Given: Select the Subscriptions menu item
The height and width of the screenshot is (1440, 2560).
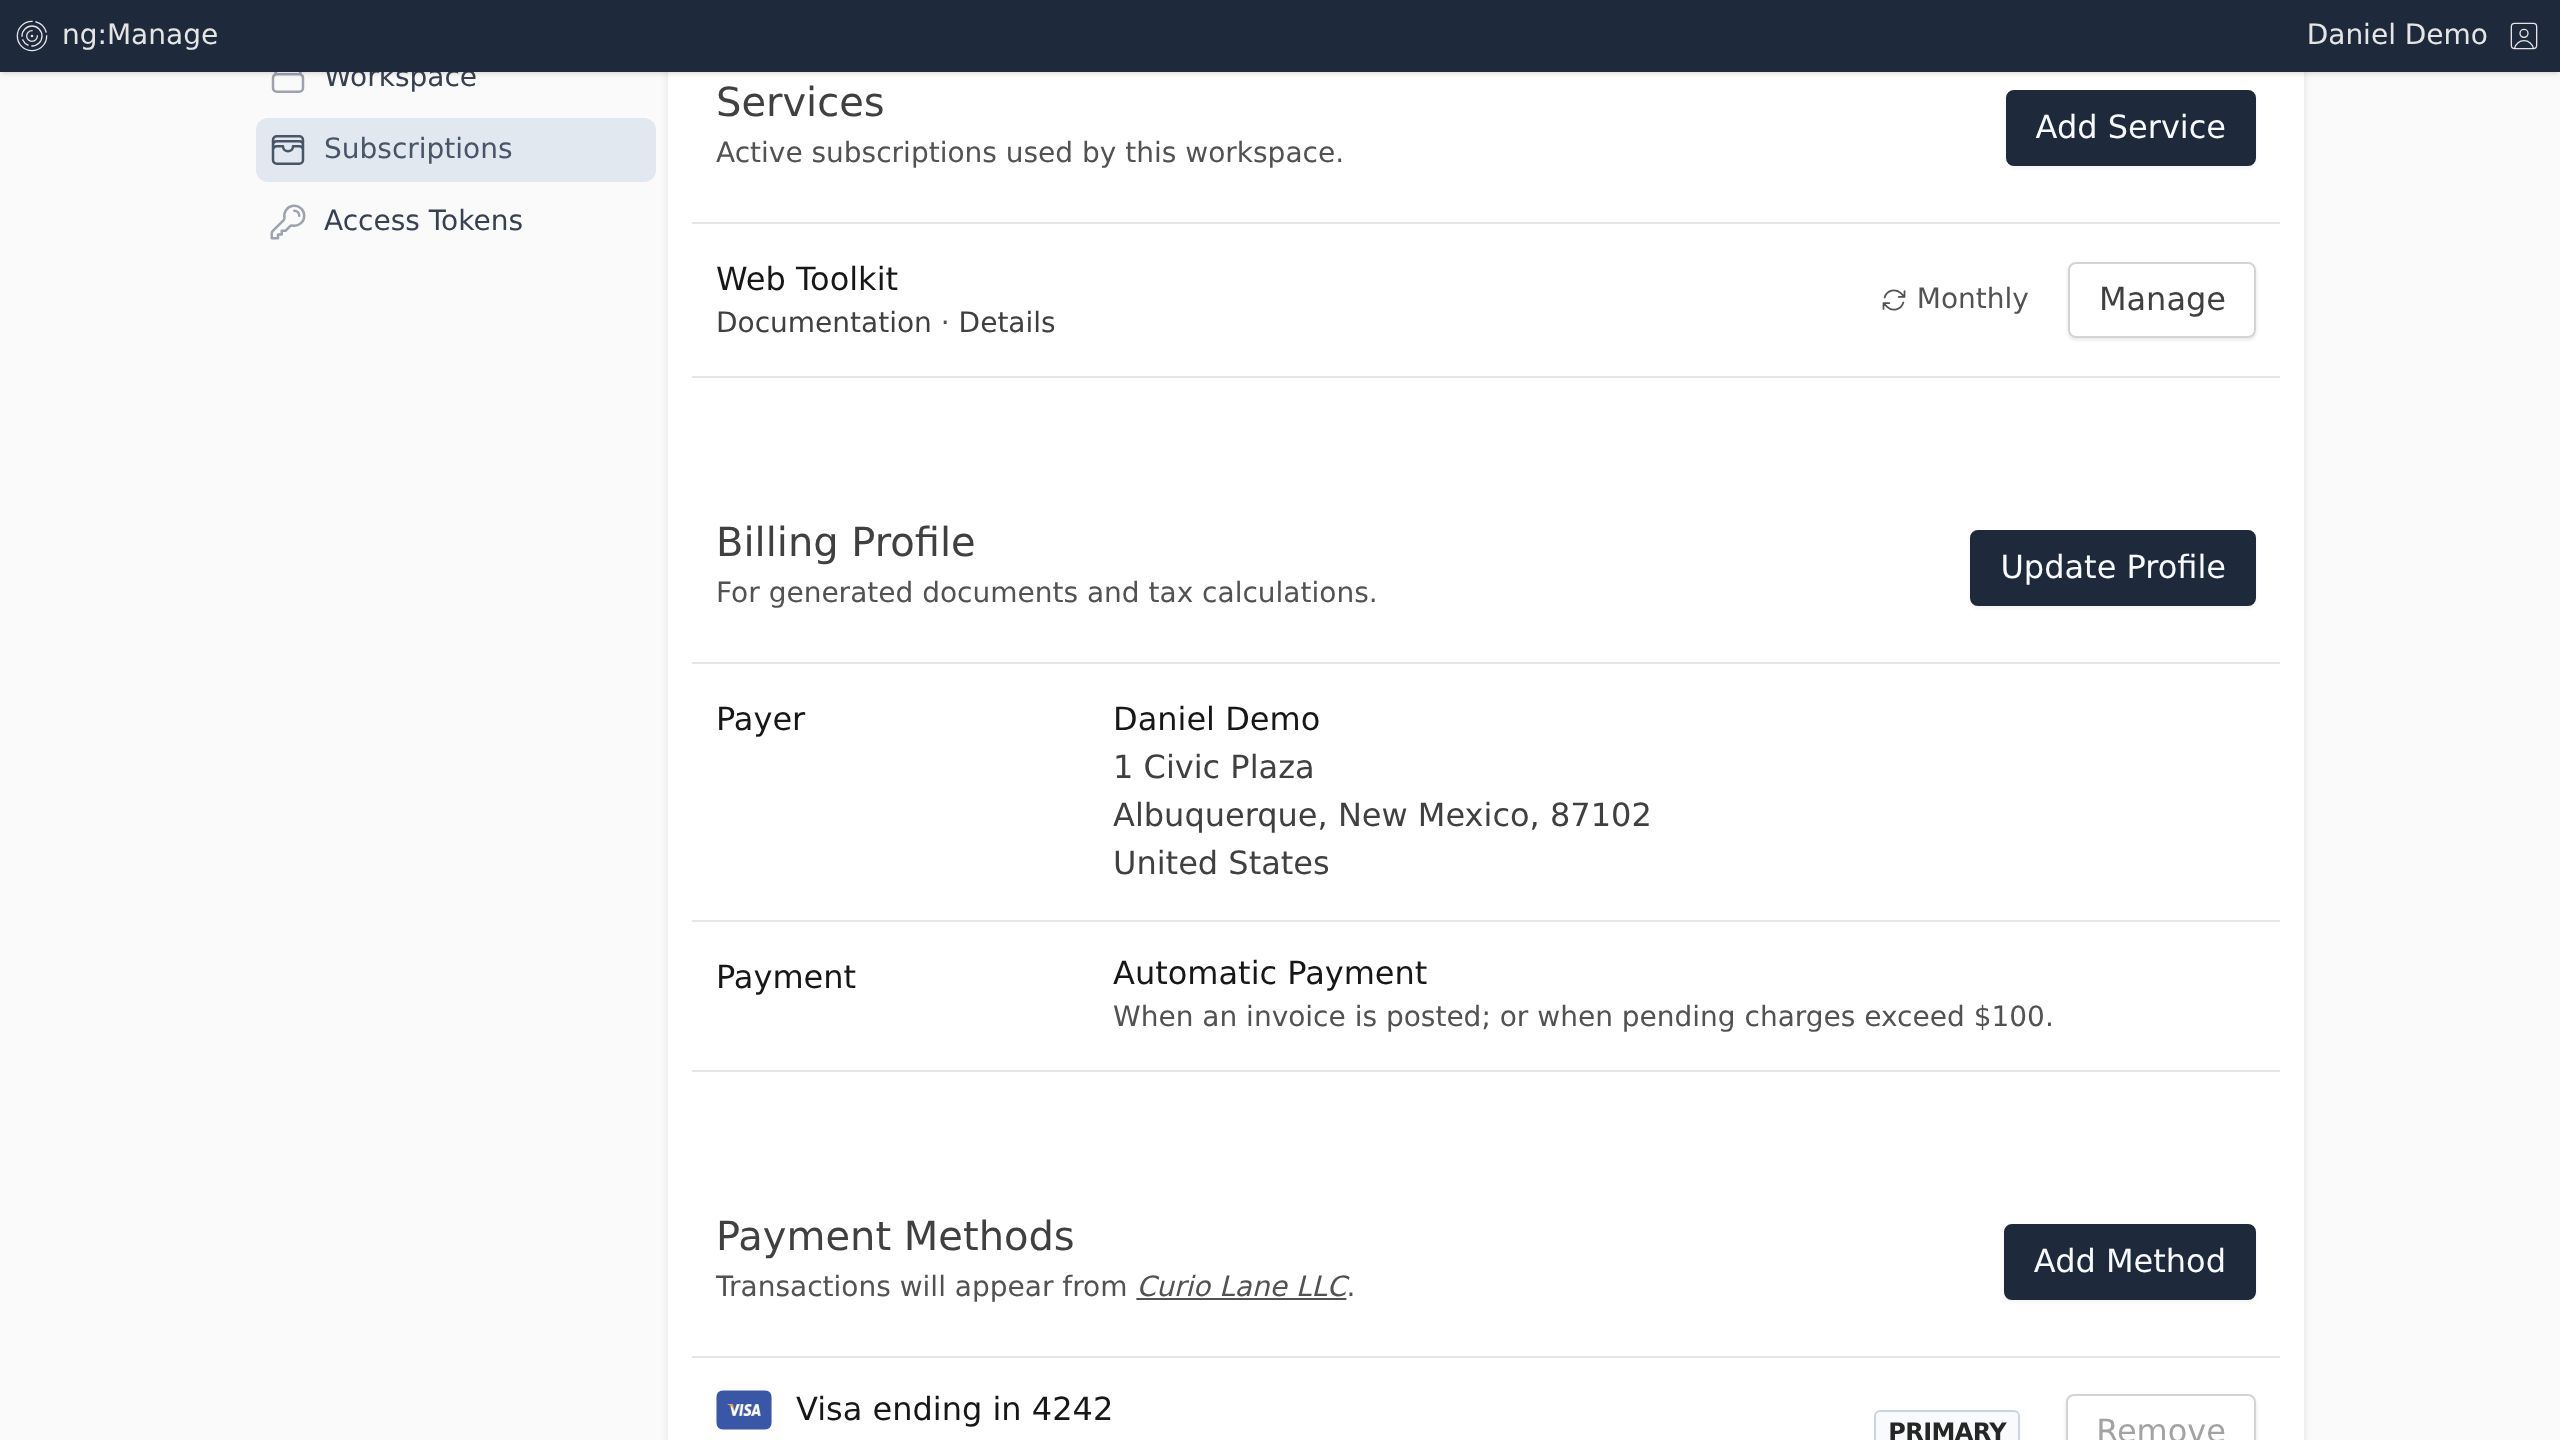Looking at the screenshot, I should 418,149.
